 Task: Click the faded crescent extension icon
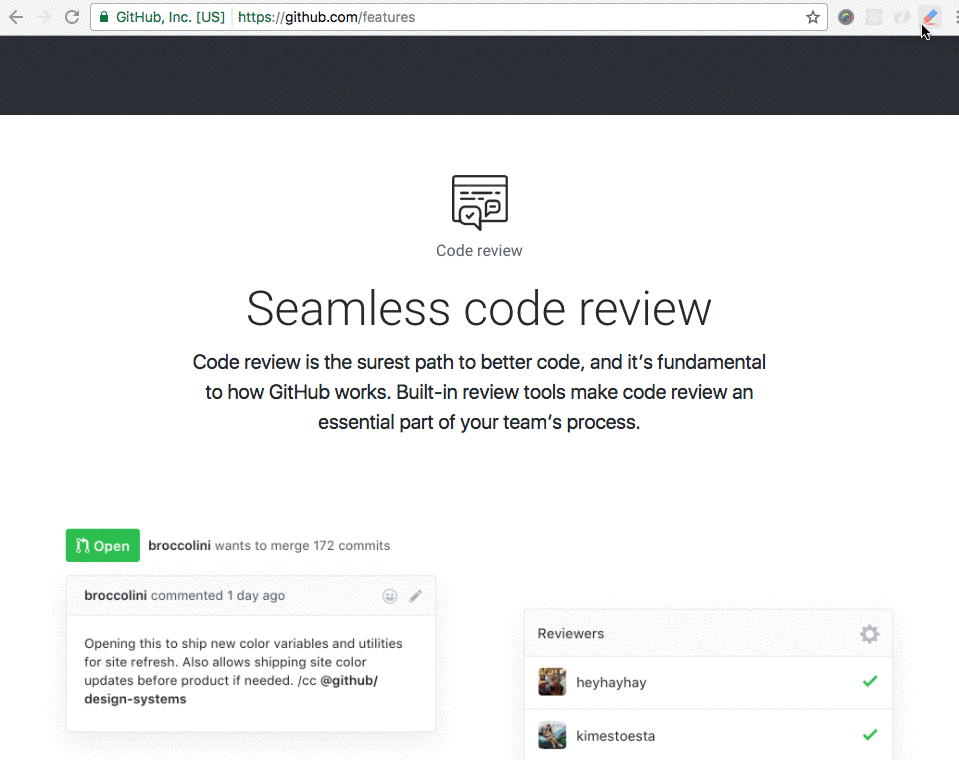click(902, 17)
